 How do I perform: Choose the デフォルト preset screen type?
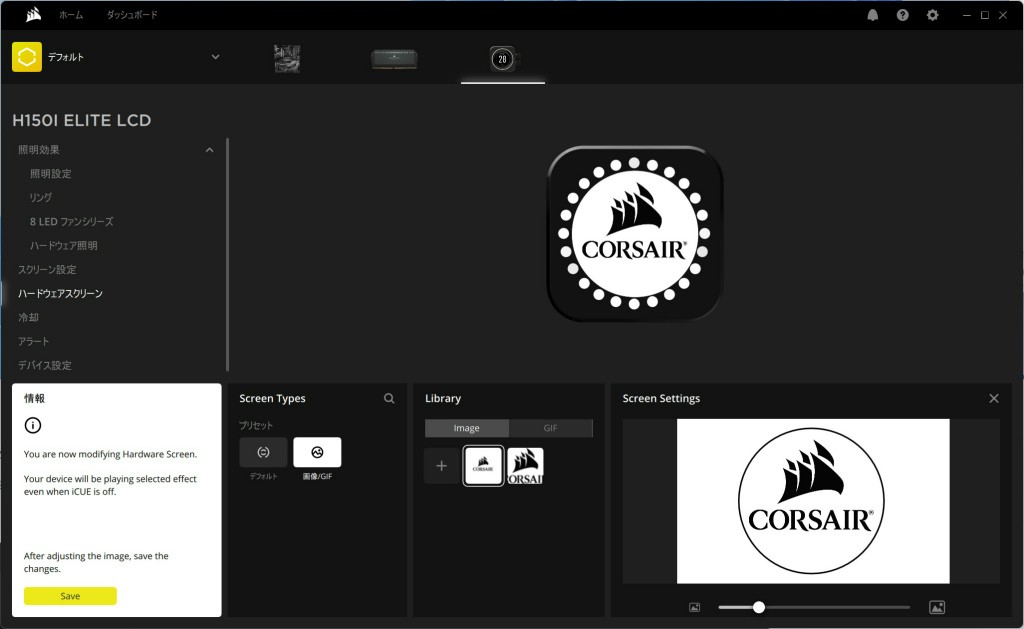263,453
